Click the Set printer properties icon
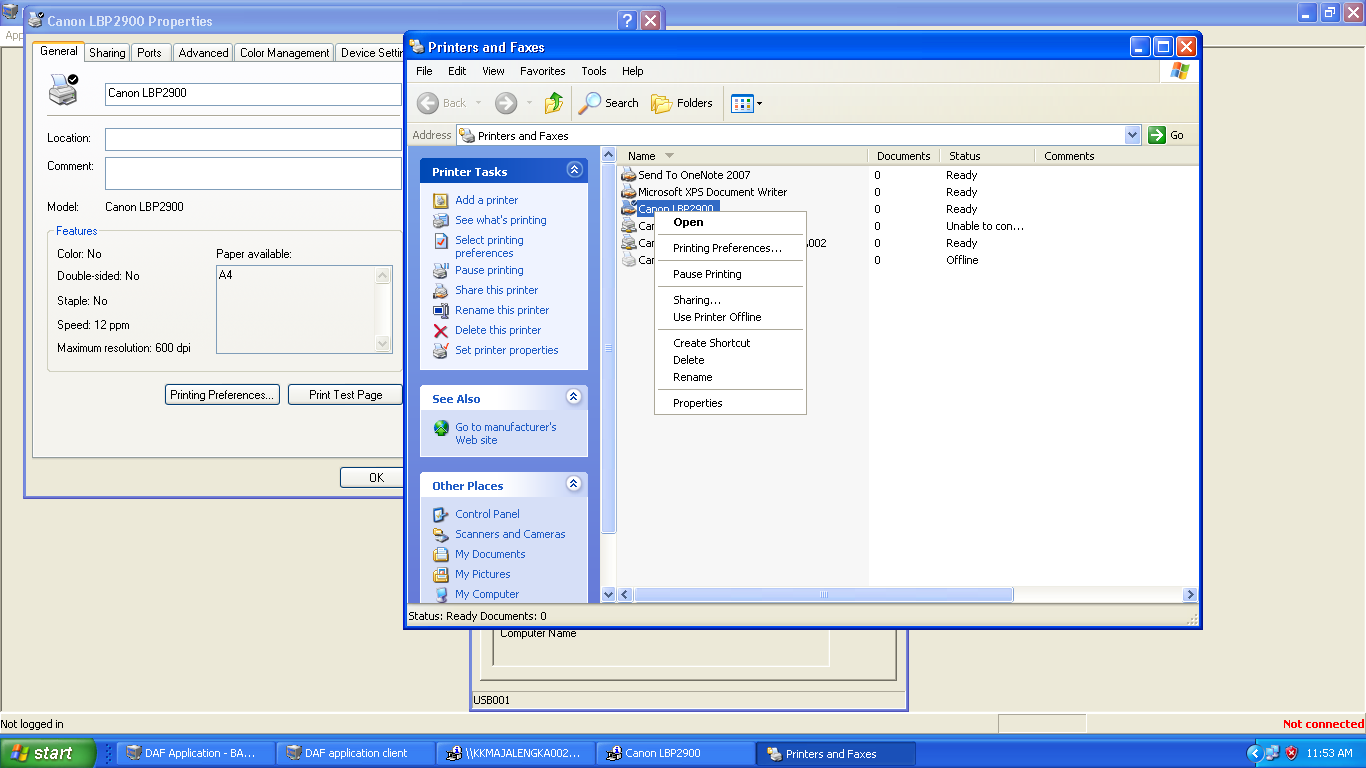1366x768 pixels. point(441,350)
